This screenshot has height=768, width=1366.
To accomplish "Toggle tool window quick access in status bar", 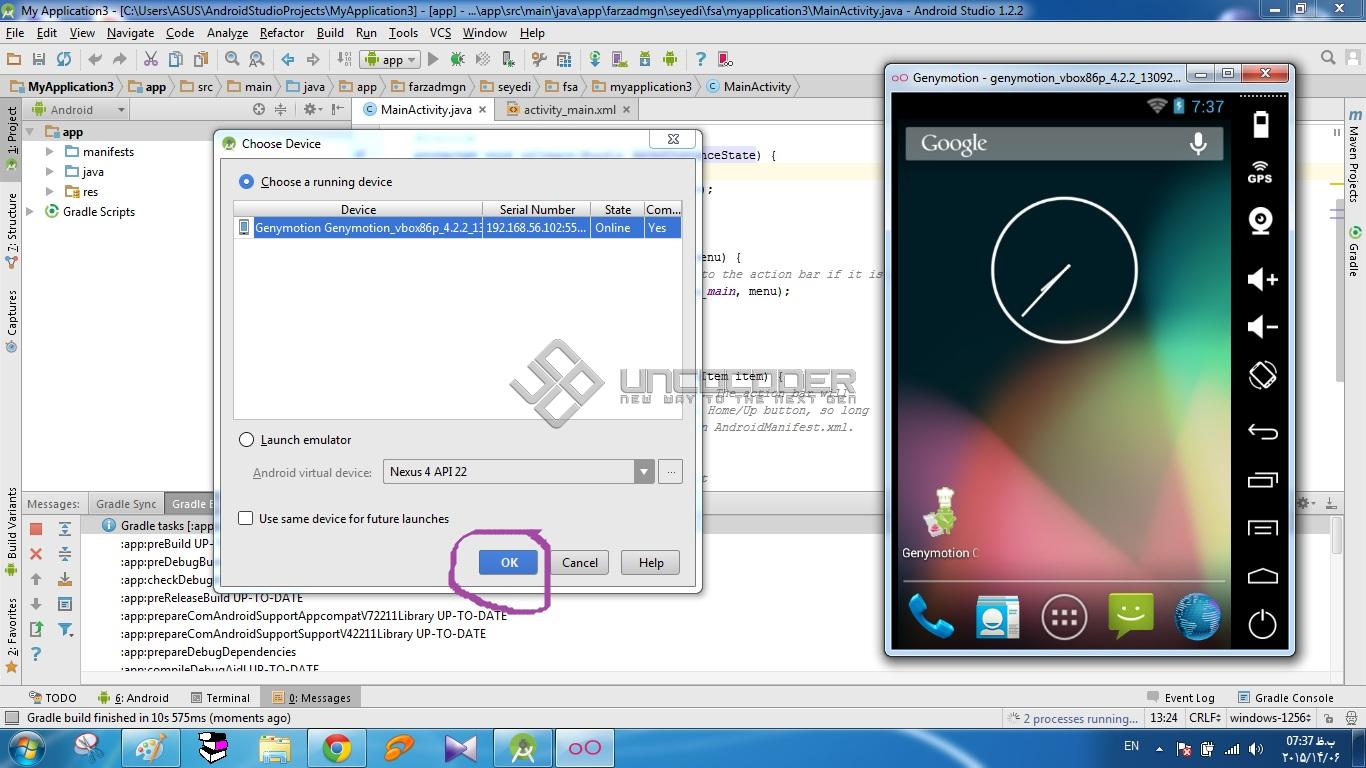I will pos(12,718).
